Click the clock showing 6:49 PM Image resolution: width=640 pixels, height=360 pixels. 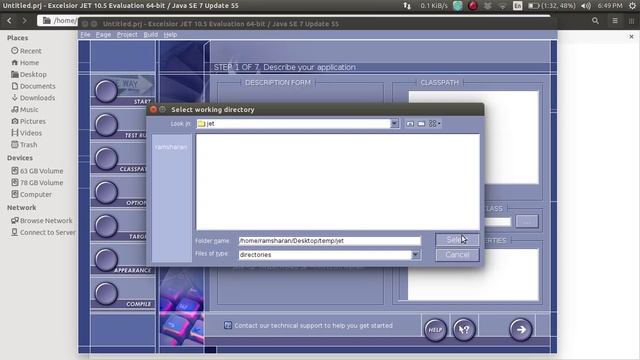(610, 6)
